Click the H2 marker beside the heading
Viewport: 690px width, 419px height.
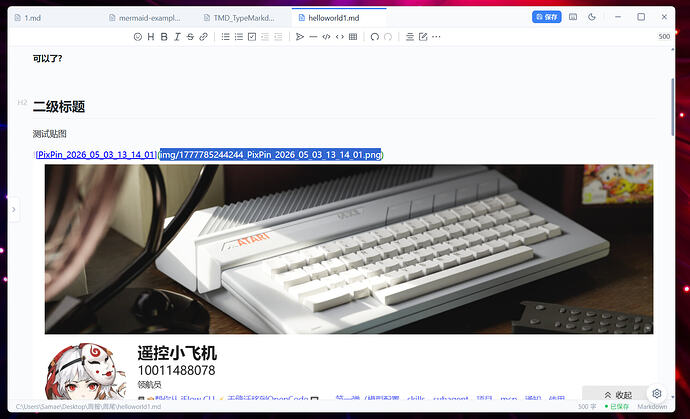pos(22,103)
